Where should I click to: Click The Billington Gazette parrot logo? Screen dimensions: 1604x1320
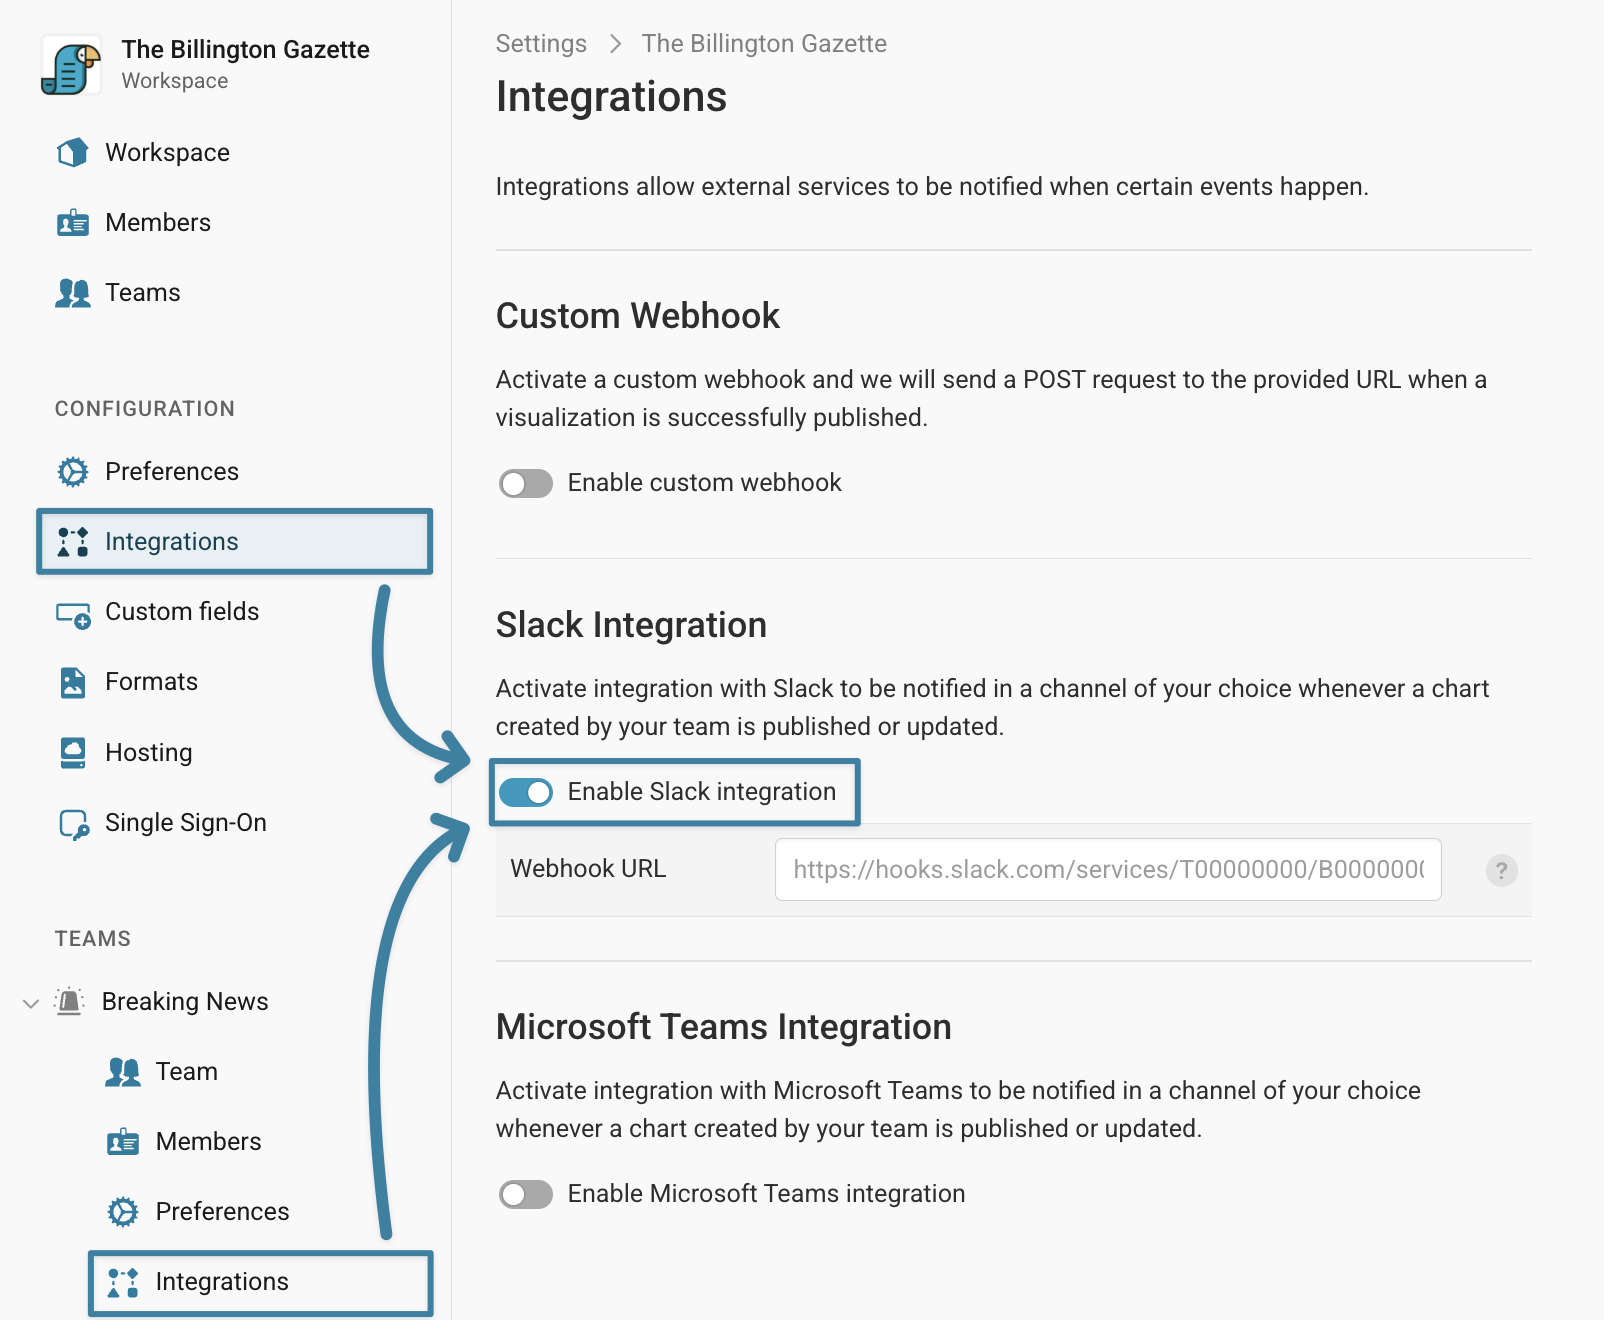click(x=71, y=65)
